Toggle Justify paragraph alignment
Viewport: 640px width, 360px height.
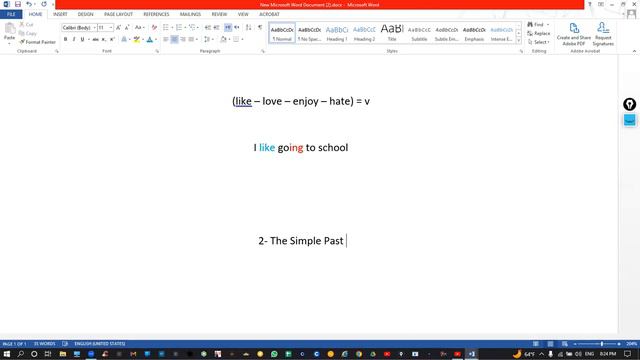click(x=191, y=39)
